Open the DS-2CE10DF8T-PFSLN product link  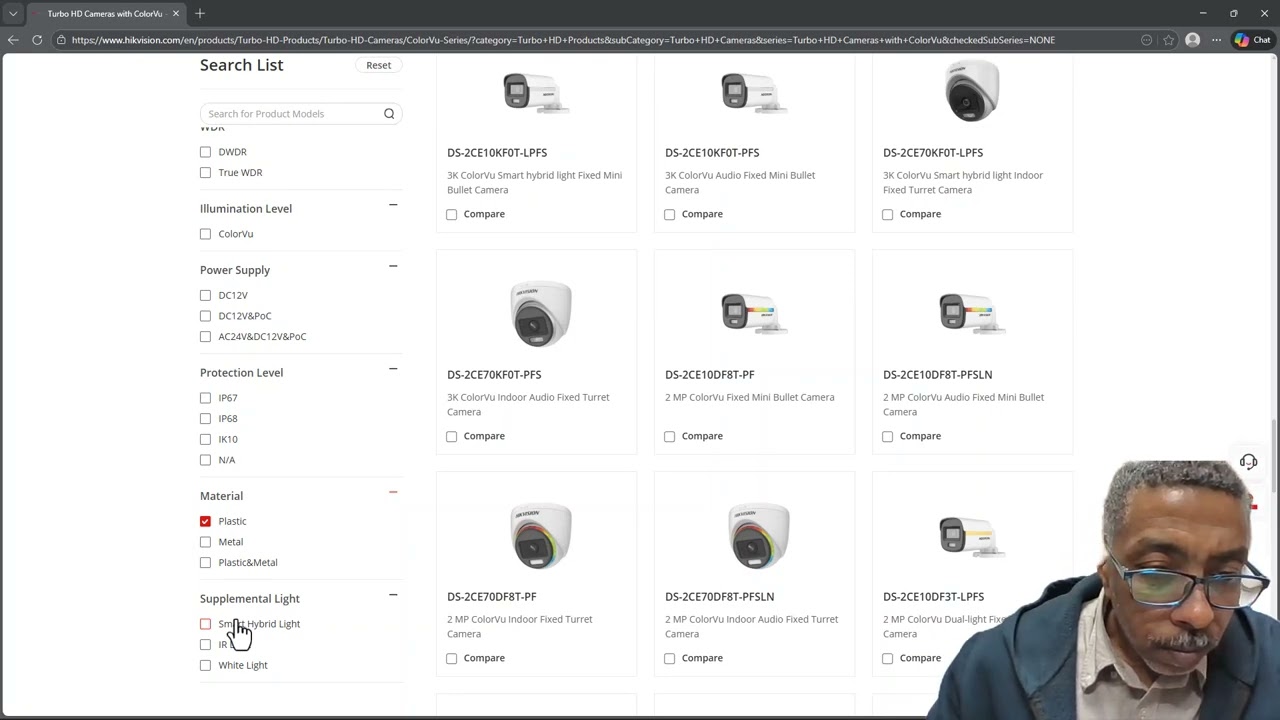pos(938,375)
